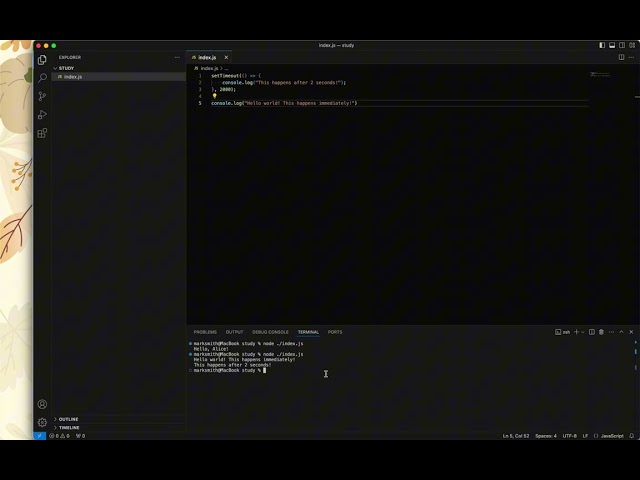Close the index.js editor tab
Viewport: 640px width, 480px height.
226,57
